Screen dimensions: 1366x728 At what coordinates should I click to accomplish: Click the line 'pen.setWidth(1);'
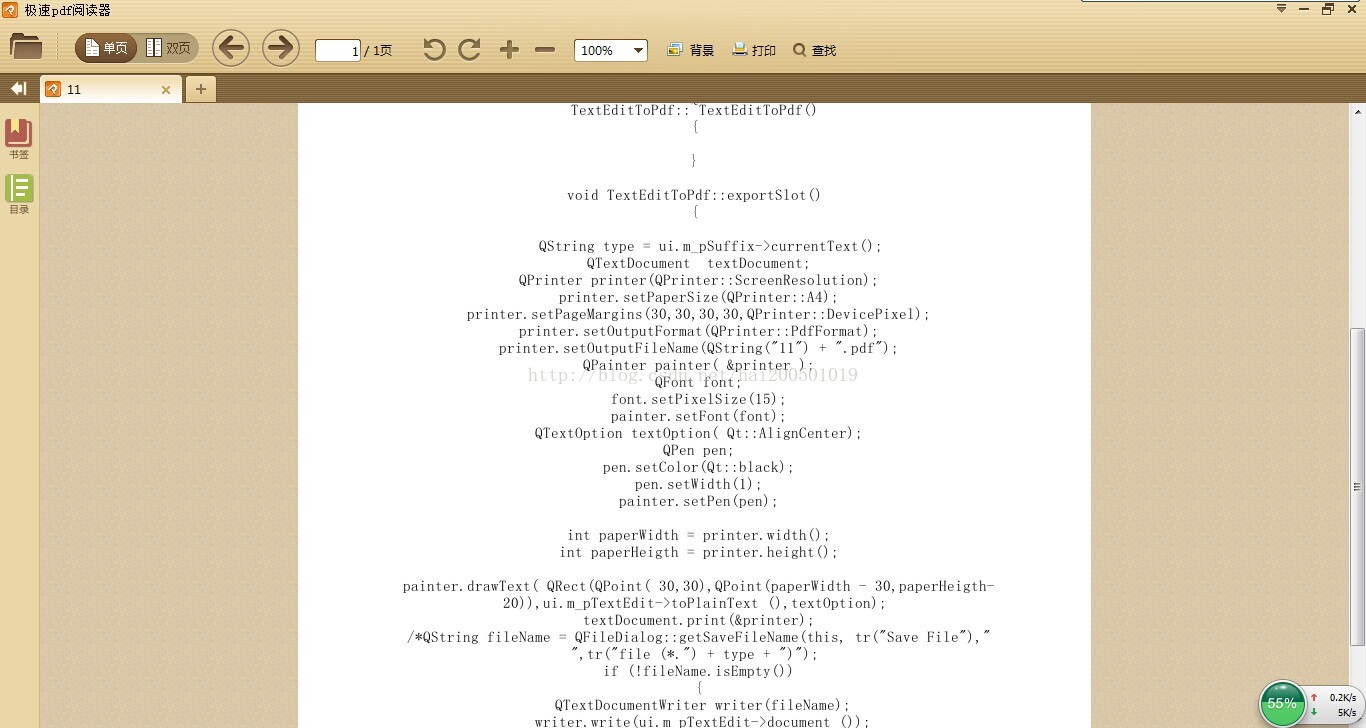pos(698,484)
